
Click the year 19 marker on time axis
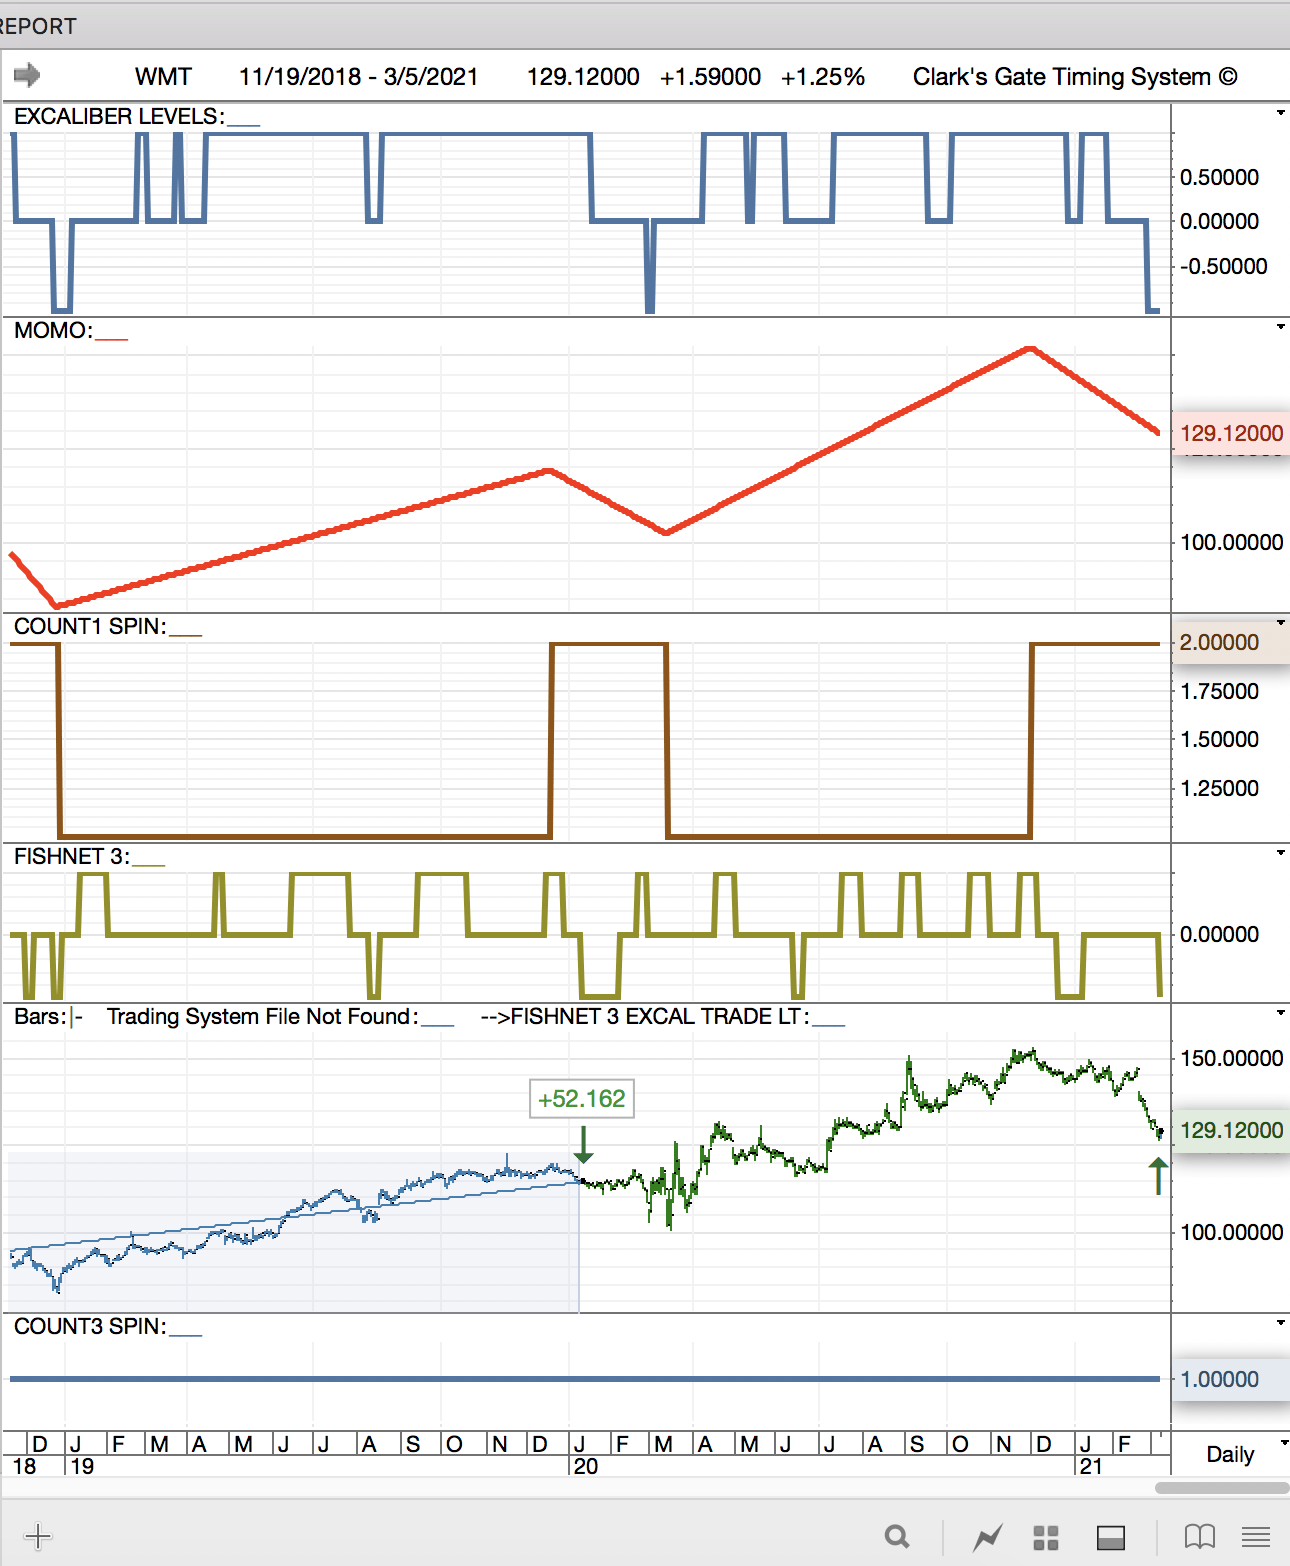[x=82, y=1466]
